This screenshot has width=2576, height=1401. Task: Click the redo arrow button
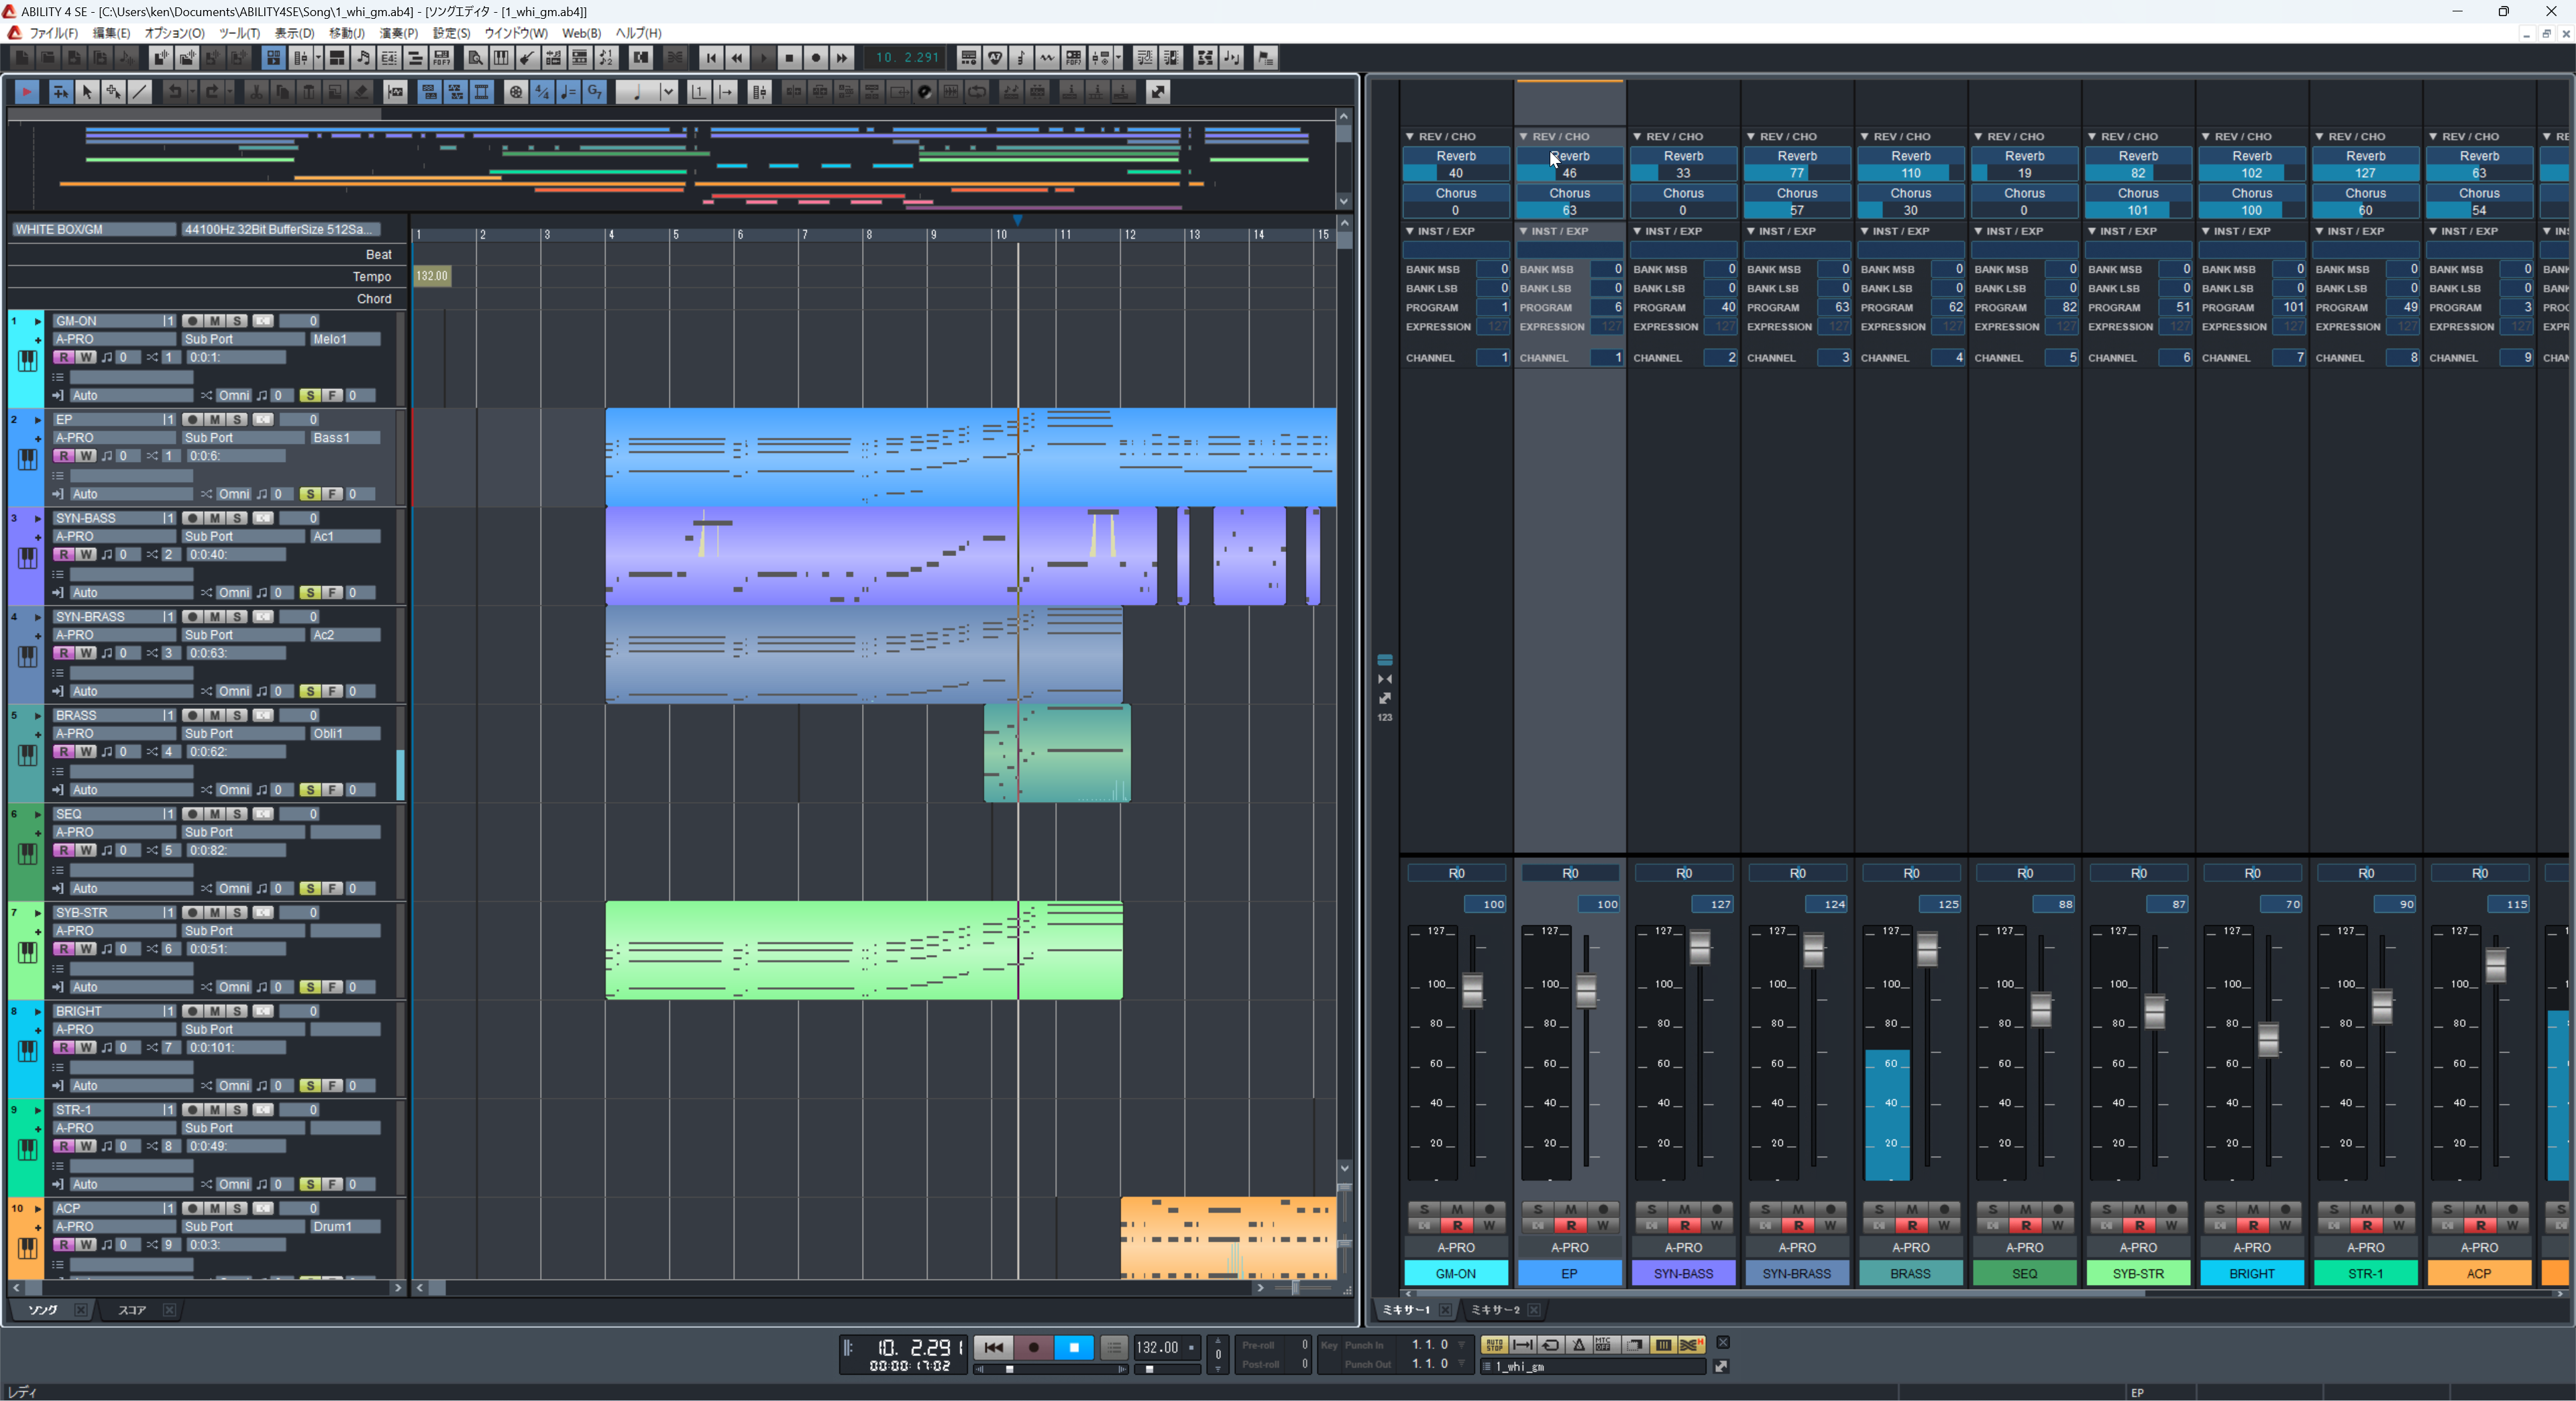(x=211, y=92)
